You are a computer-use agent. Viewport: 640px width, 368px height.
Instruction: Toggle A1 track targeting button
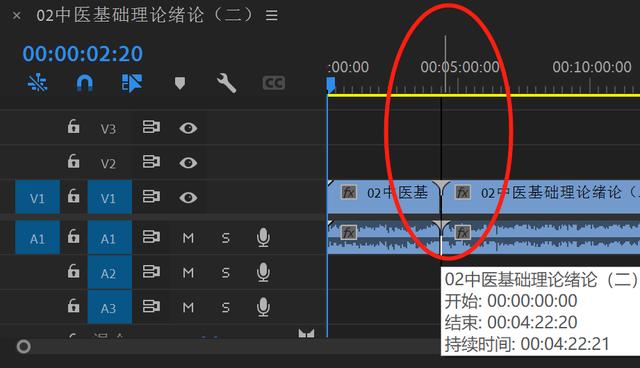[x=110, y=238]
